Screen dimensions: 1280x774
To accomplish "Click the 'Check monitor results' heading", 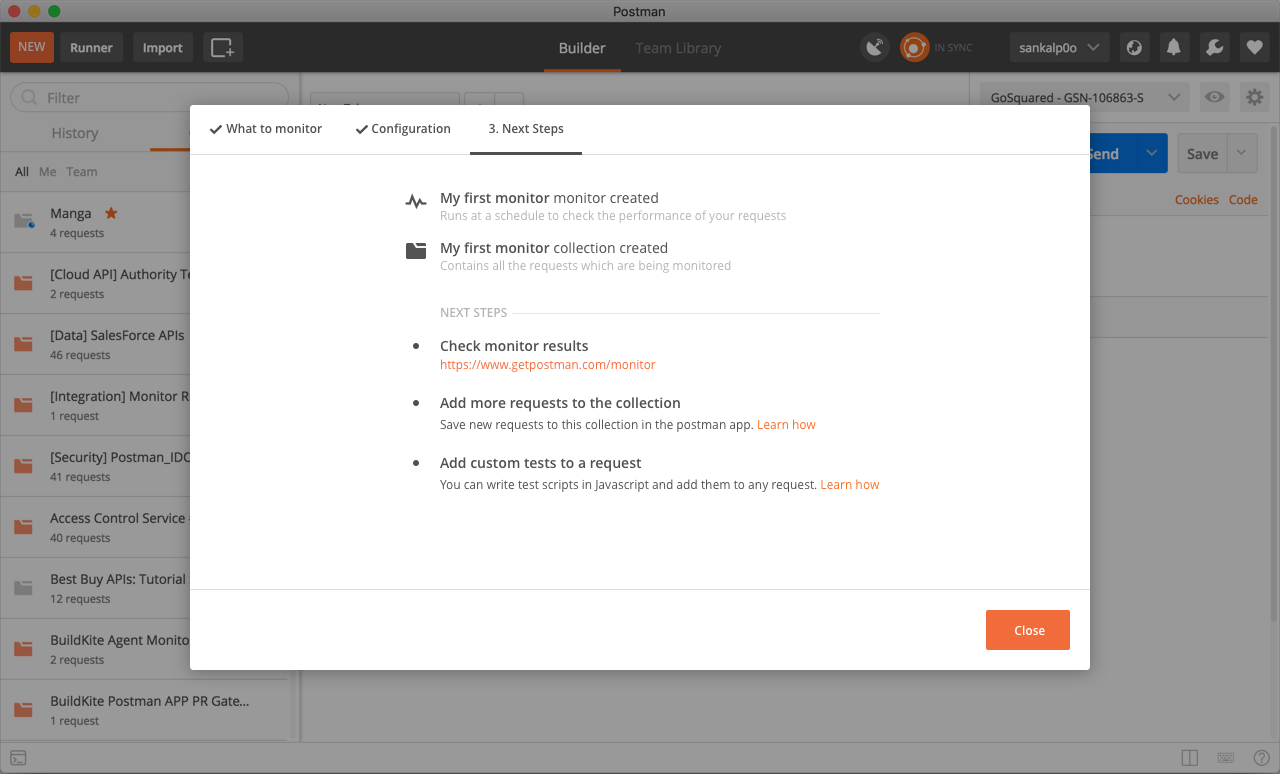I will click(514, 346).
